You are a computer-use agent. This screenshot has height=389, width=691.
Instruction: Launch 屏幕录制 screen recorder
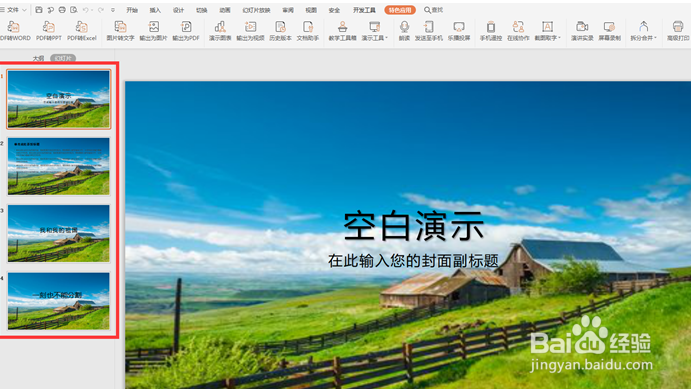[609, 31]
